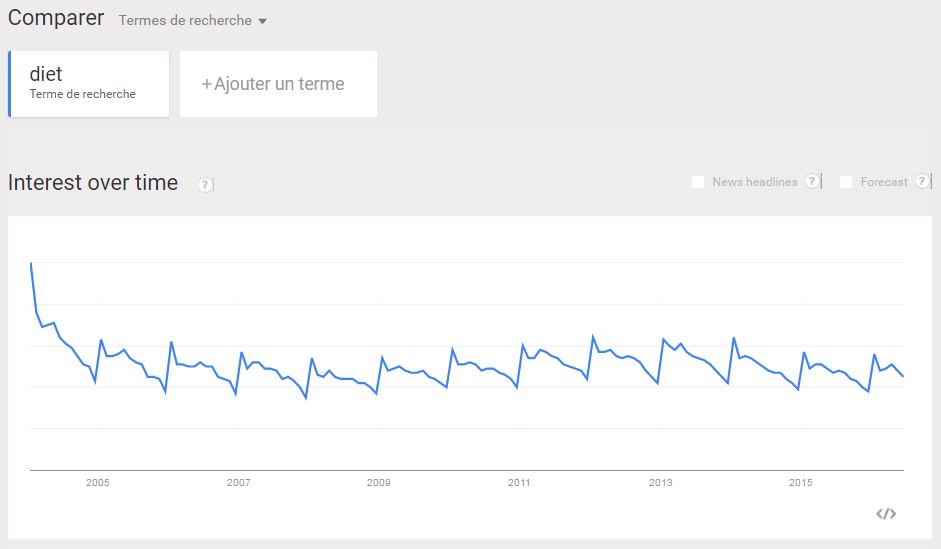941x549 pixels.
Task: Click the News headlines label text
Action: pyautogui.click(x=755, y=182)
